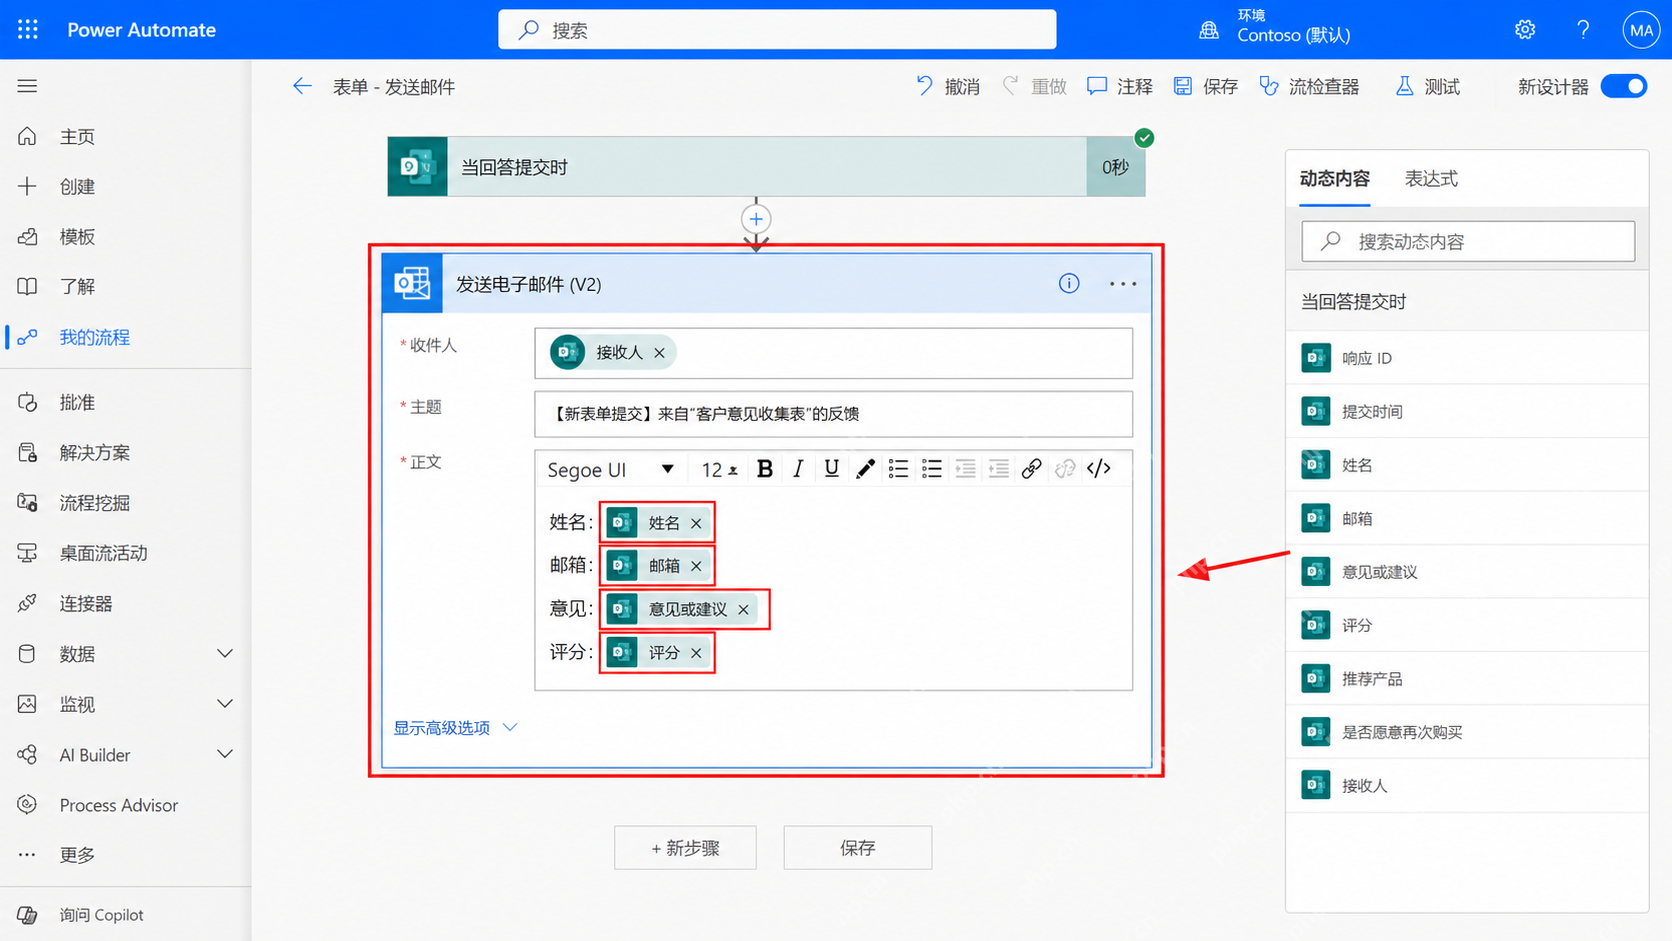1672x941 pixels.
Task: Click the 新步骤 button
Action: [685, 848]
